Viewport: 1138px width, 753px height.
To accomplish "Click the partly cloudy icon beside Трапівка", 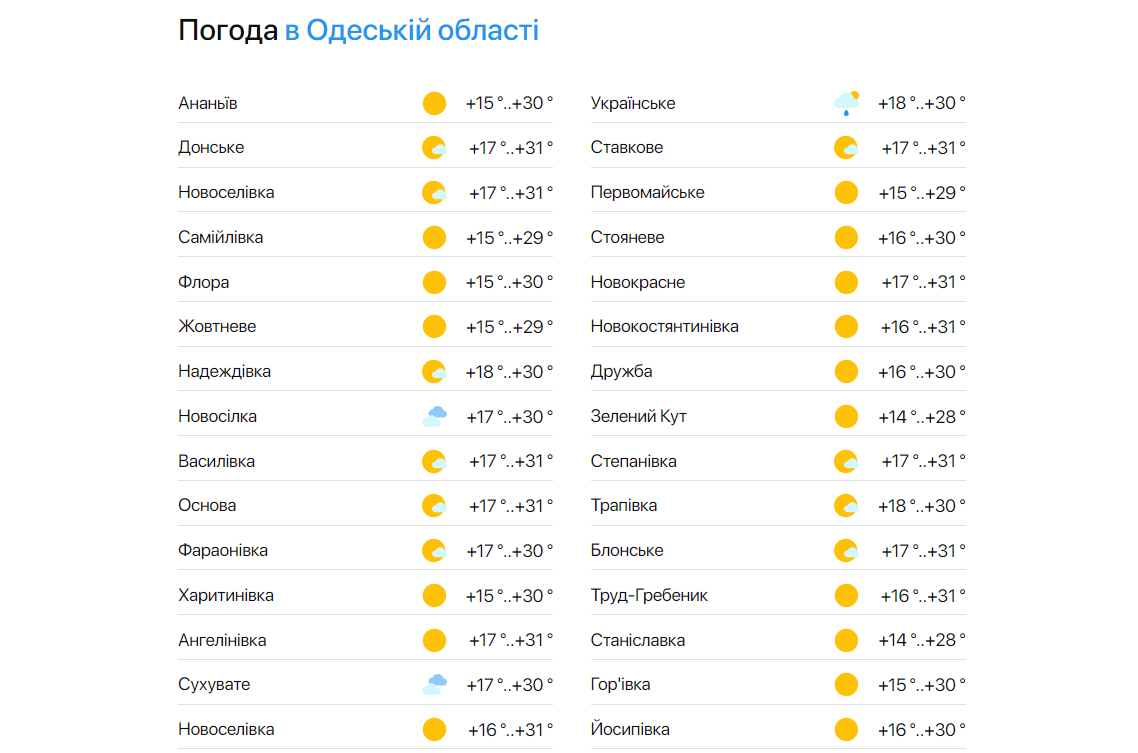I will click(x=847, y=505).
